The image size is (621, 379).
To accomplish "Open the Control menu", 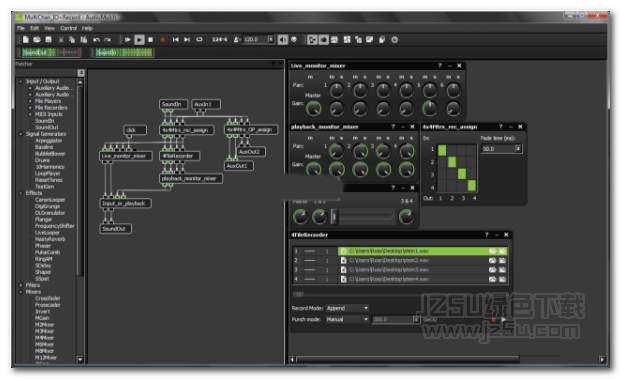I will (68, 28).
